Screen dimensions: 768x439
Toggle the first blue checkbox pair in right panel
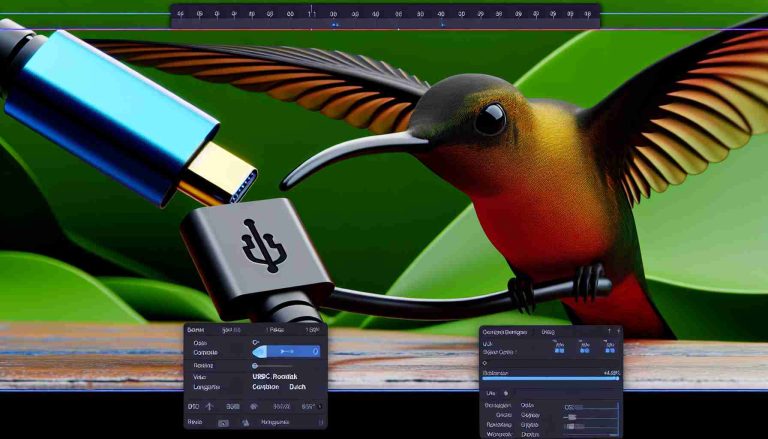click(558, 349)
